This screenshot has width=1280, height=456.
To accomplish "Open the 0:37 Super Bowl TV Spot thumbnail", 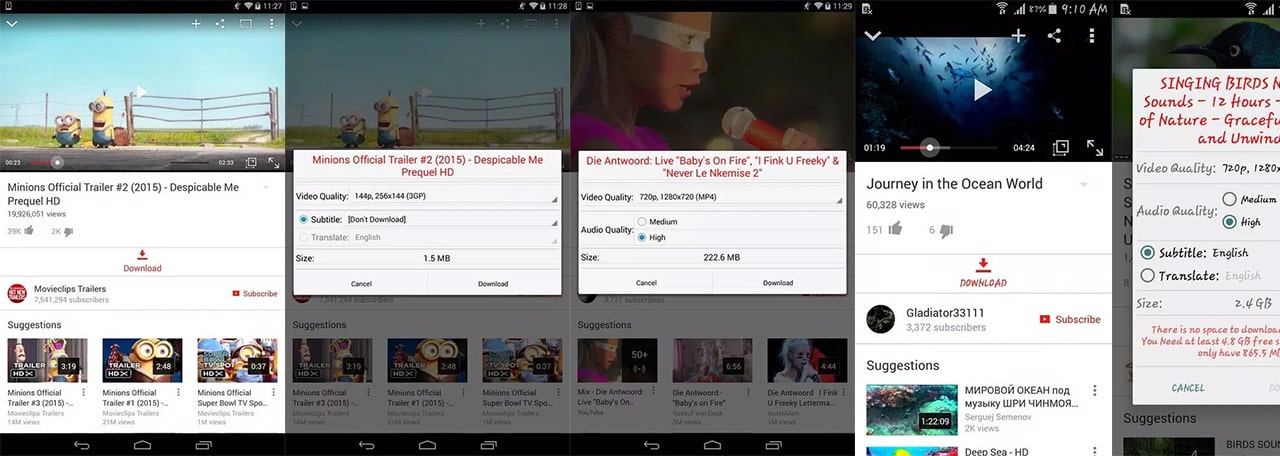I will click(x=237, y=360).
